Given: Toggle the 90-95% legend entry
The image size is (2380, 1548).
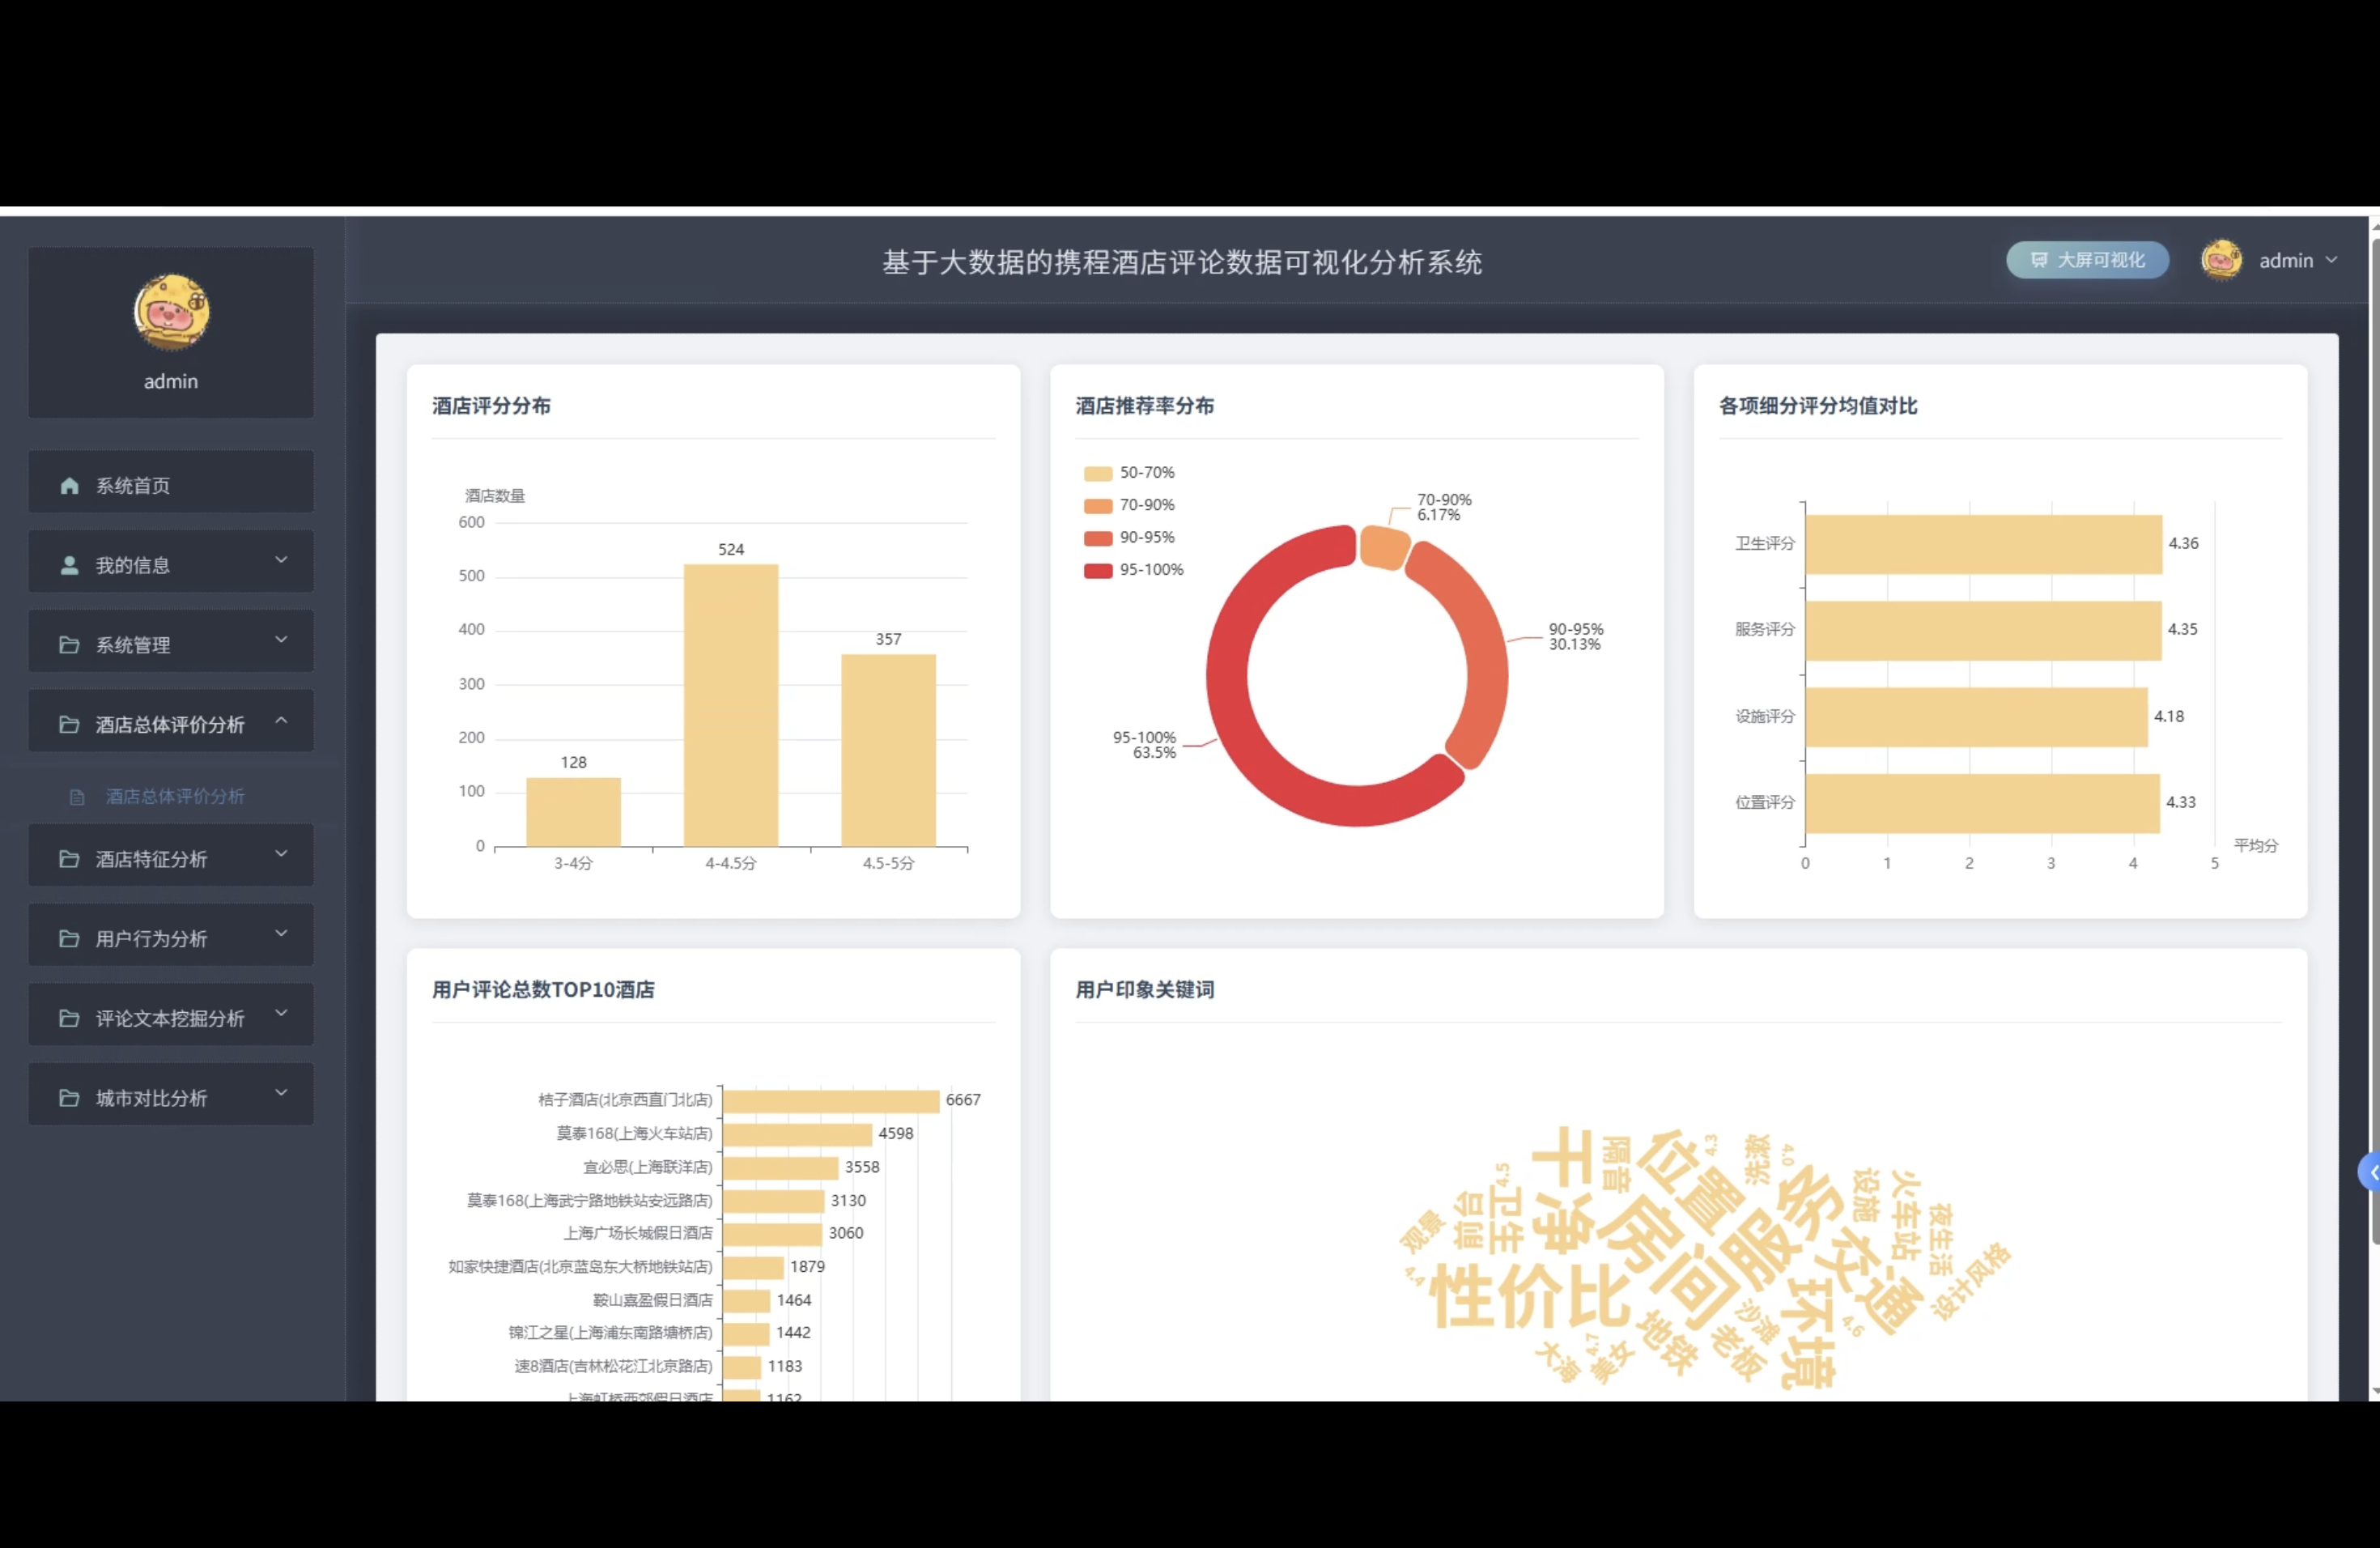Looking at the screenshot, I should tap(1129, 538).
